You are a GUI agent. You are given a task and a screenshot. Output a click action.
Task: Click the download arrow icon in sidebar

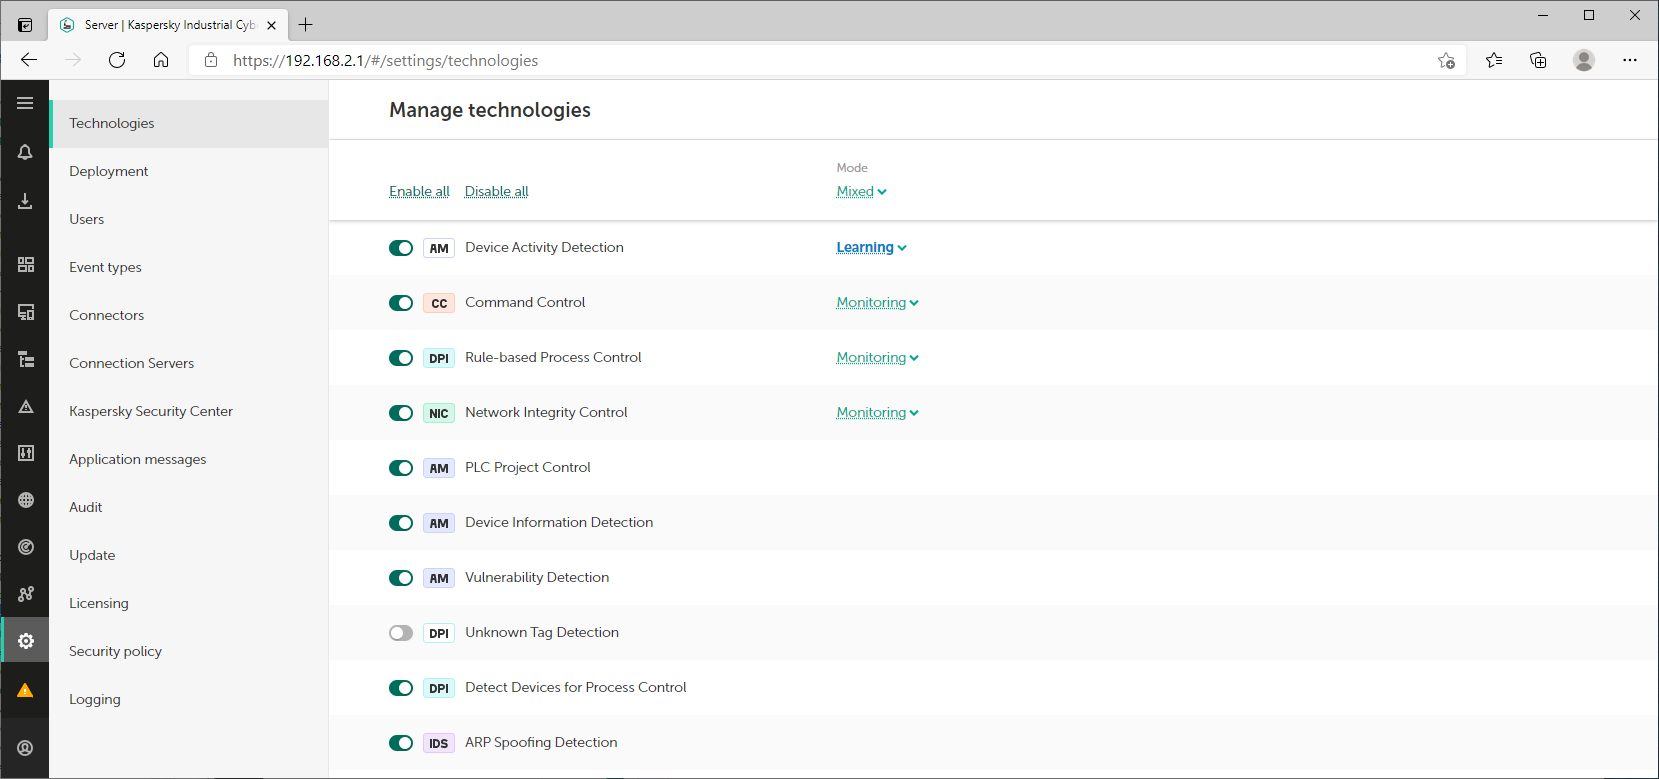point(25,201)
